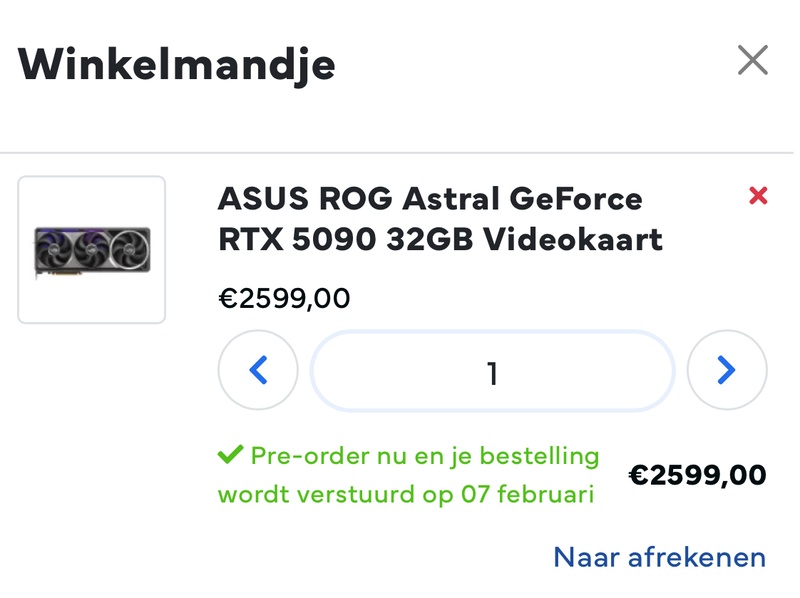Click the Winkelmandje heading
Screen dimensions: 800x598
point(177,64)
